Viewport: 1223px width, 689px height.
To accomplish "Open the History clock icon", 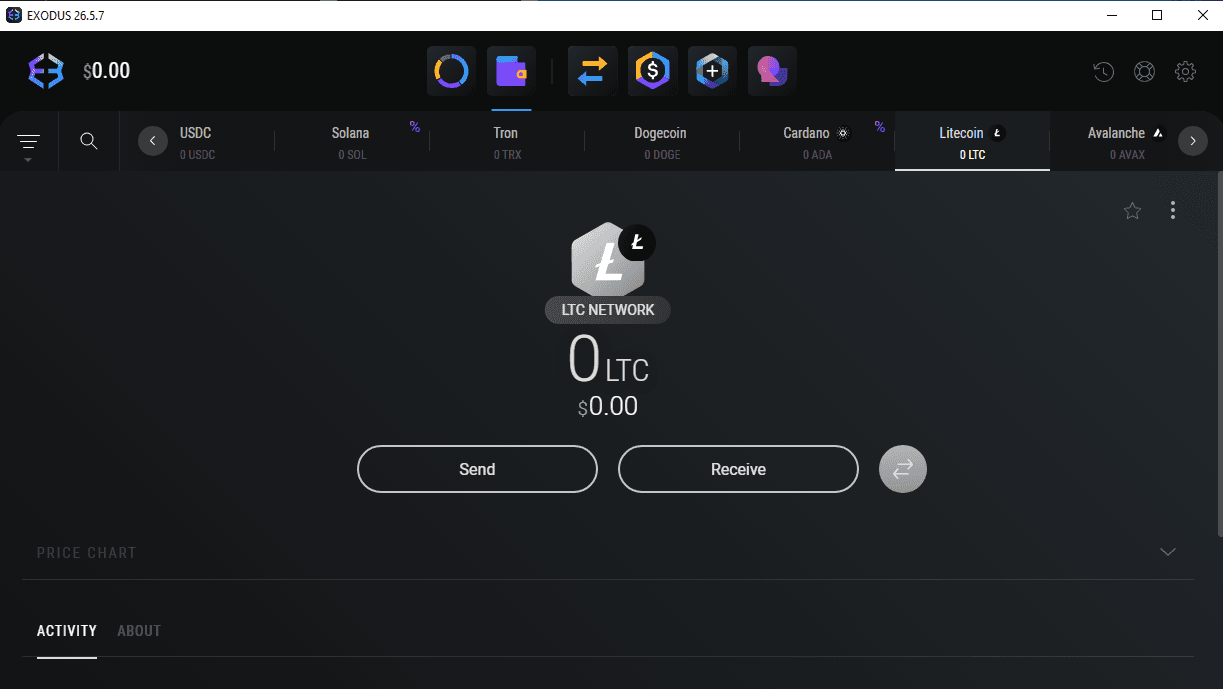I will click(x=1103, y=71).
